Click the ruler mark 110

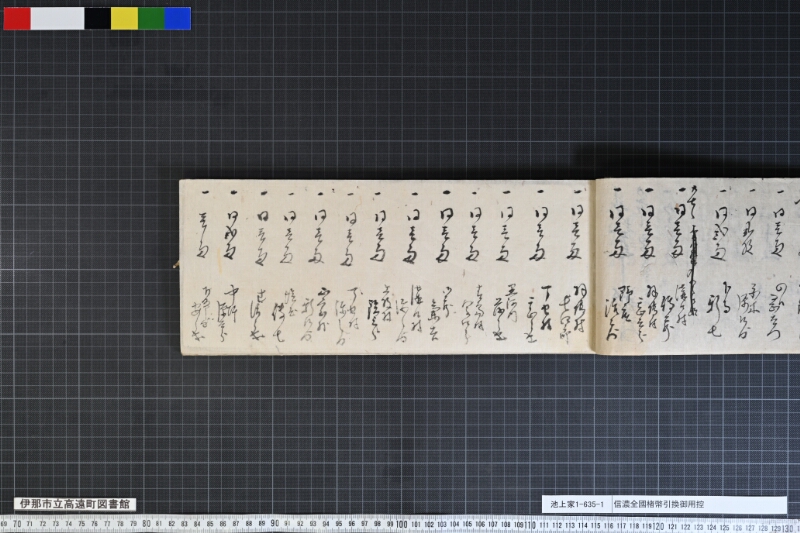click(530, 525)
